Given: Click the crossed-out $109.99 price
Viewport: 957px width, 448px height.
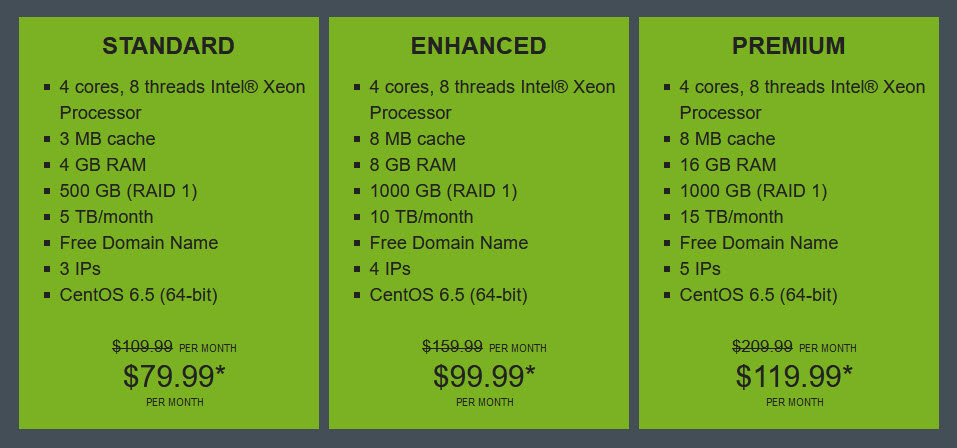Looking at the screenshot, I should coord(143,347).
